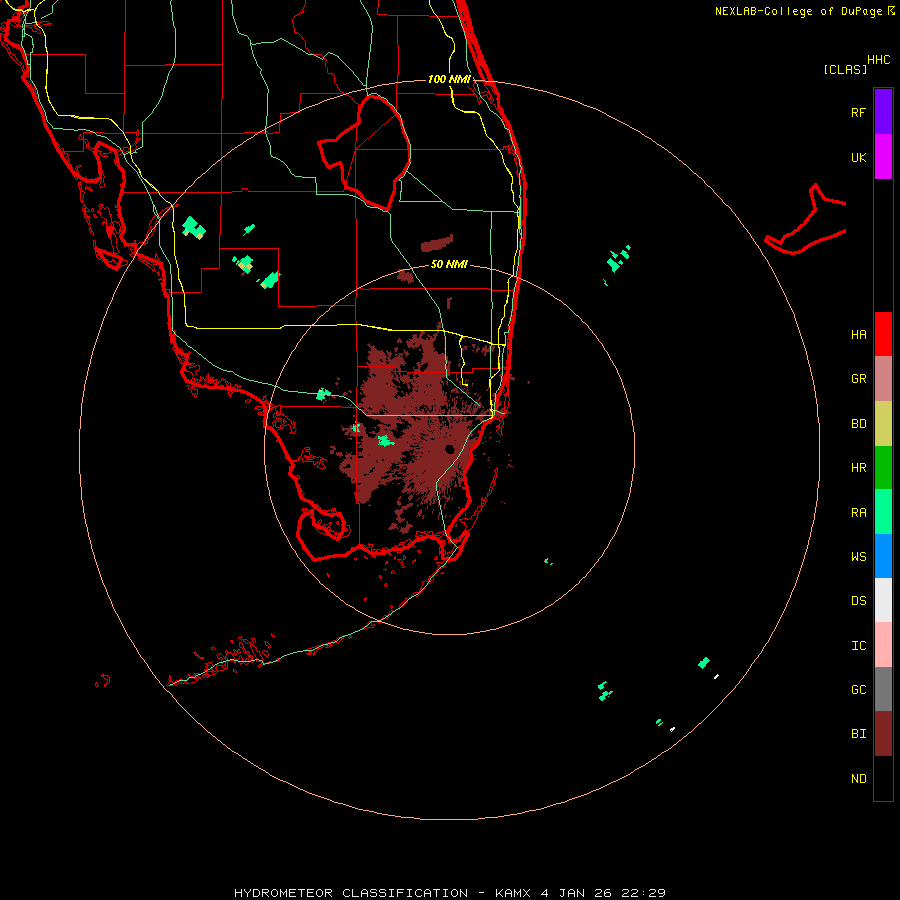The height and width of the screenshot is (900, 900).
Task: Click the GC gray legend swatch
Action: [x=883, y=689]
